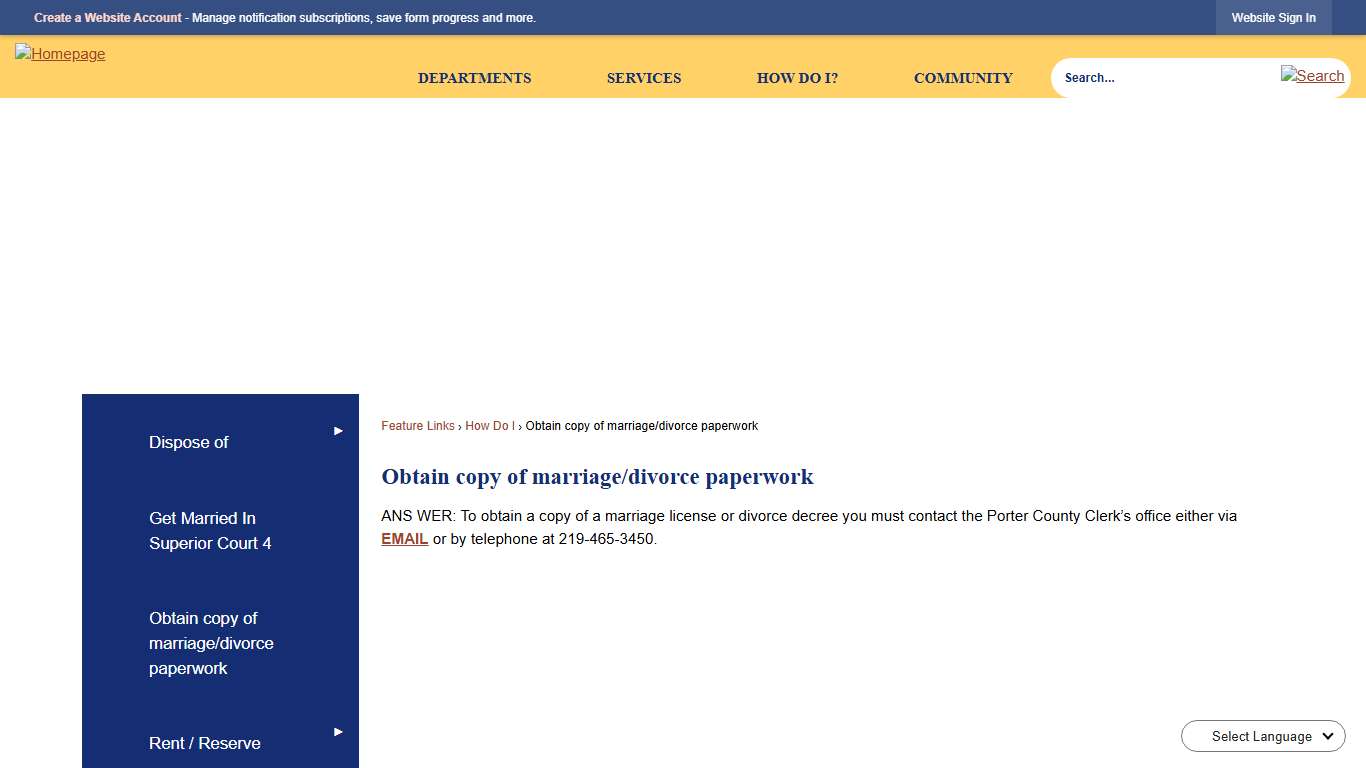Viewport: 1366px width, 768px height.
Task: Open the Homepage logo link
Action: pyautogui.click(x=60, y=54)
